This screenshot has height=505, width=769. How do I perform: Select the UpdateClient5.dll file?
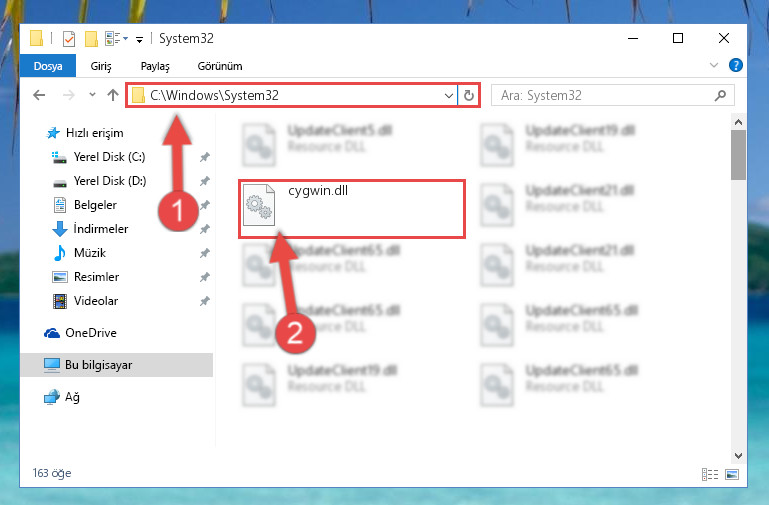319,144
